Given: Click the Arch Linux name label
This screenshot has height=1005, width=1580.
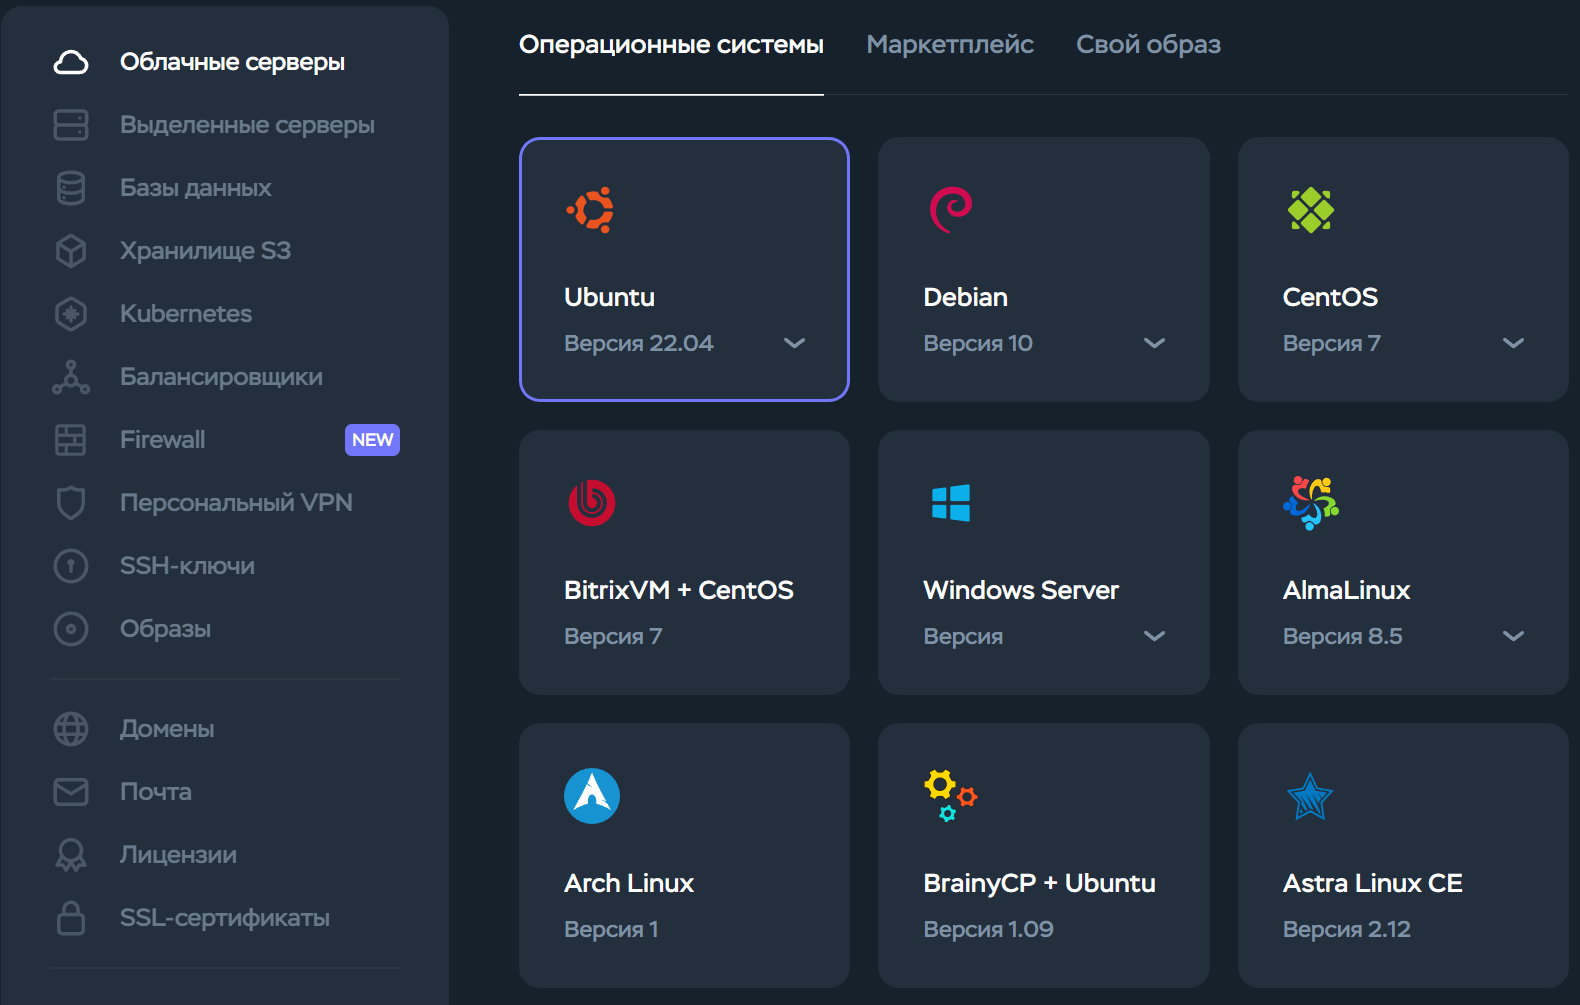Looking at the screenshot, I should point(628,883).
